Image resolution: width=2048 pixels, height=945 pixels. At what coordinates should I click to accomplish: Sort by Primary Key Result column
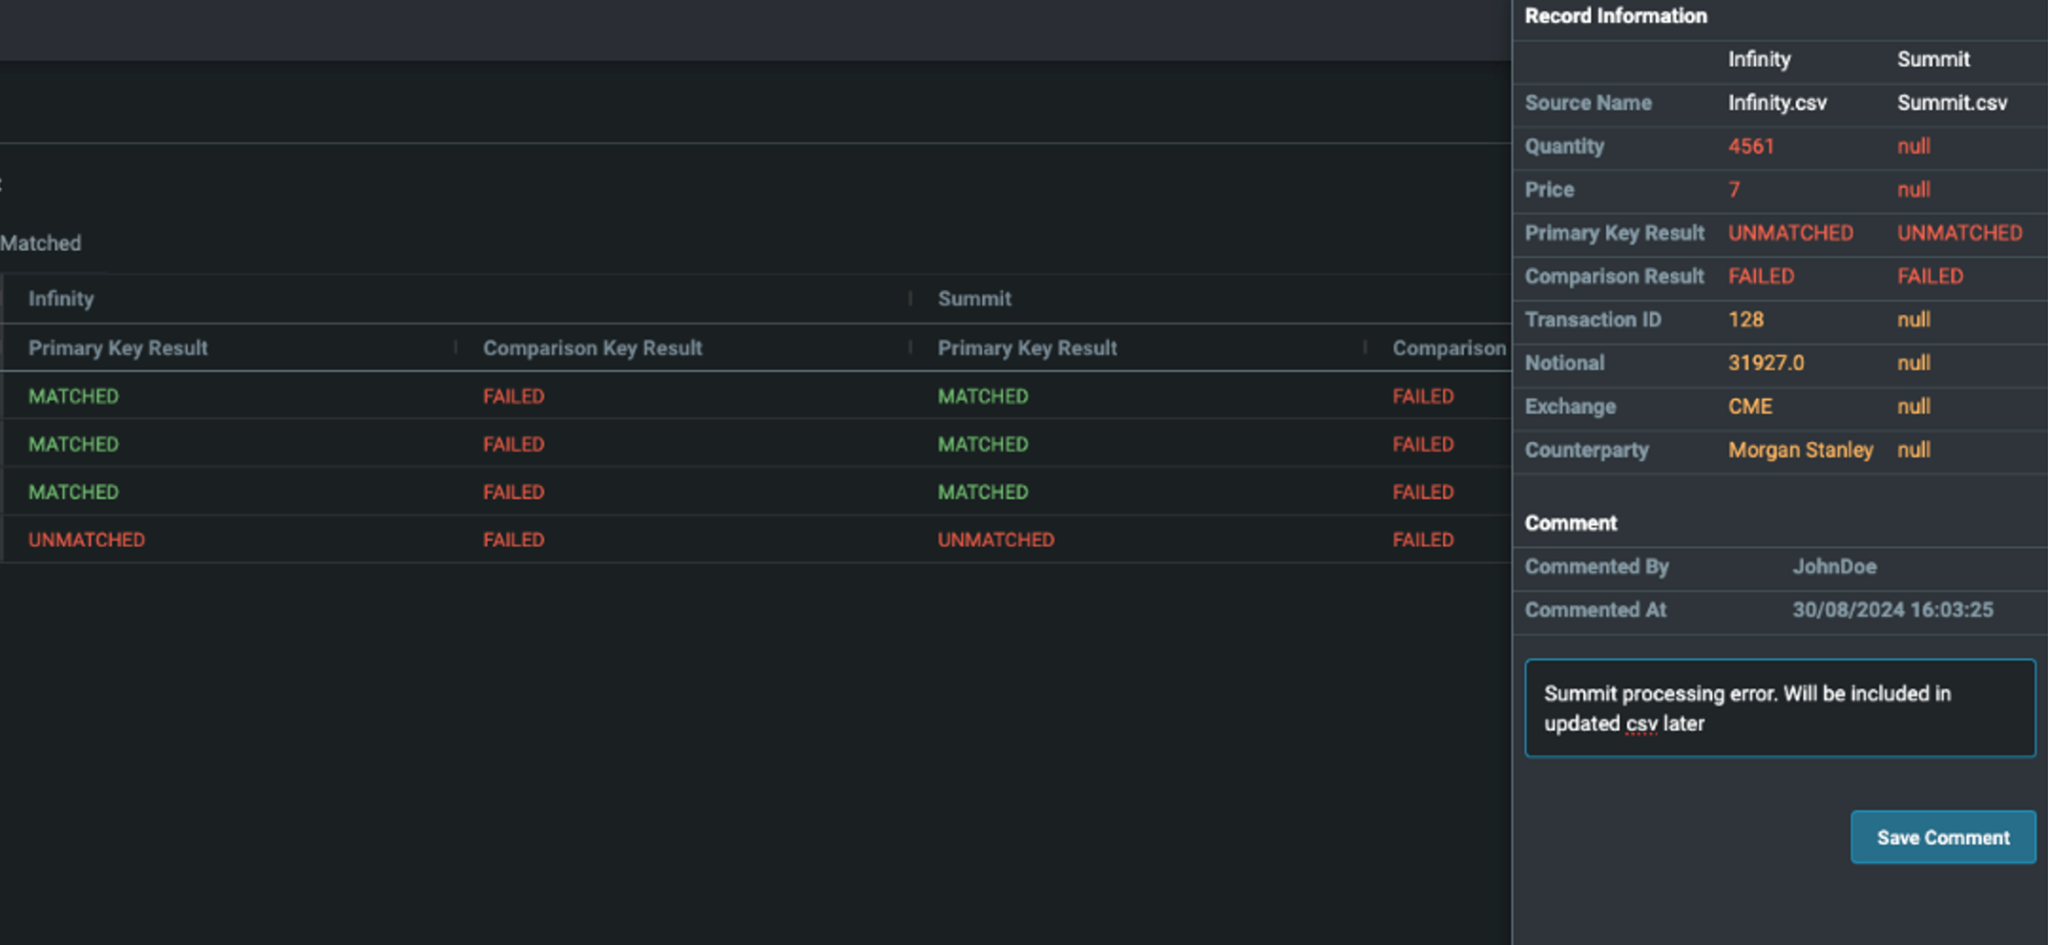coord(118,347)
